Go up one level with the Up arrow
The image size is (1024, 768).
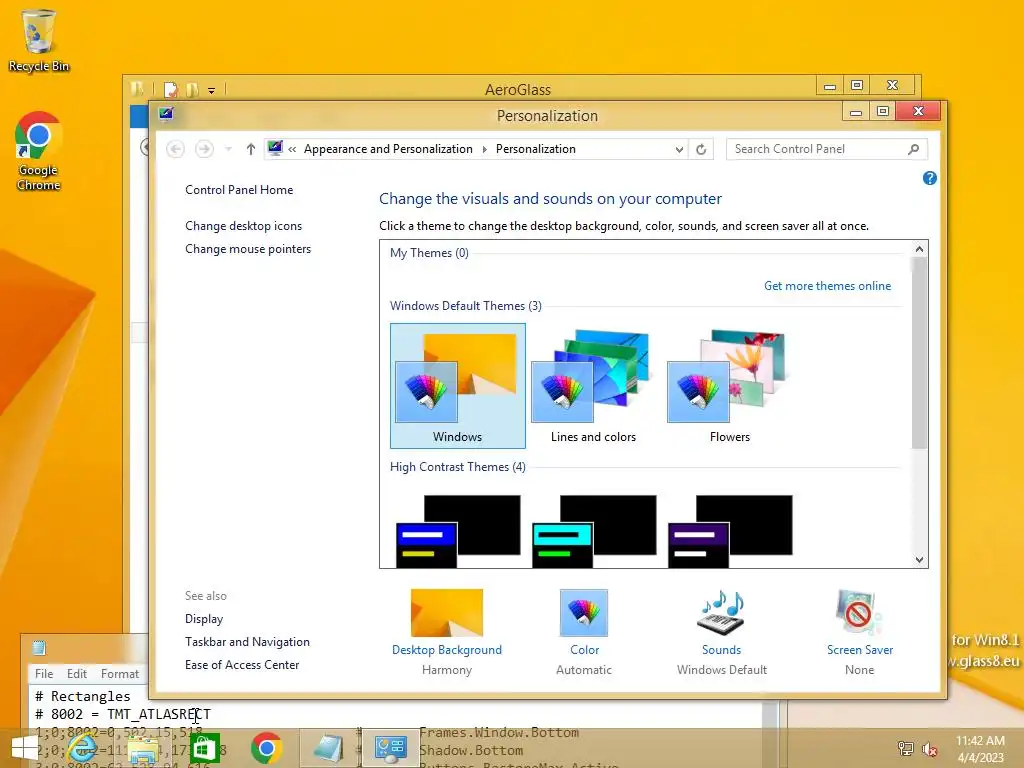(250, 149)
